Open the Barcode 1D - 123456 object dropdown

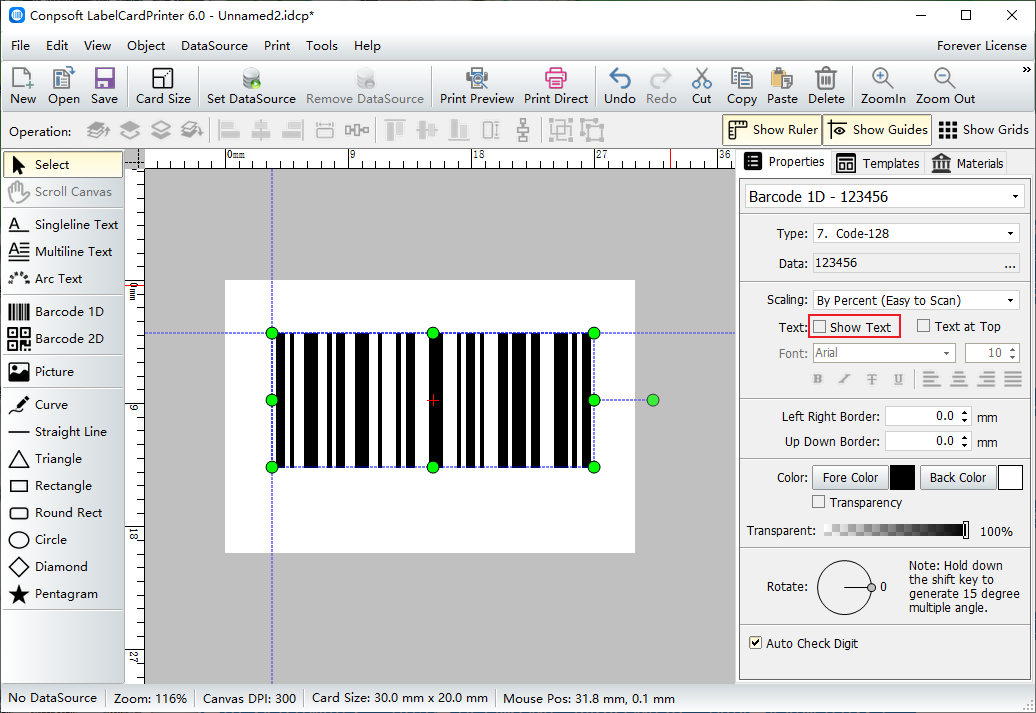click(x=1015, y=197)
